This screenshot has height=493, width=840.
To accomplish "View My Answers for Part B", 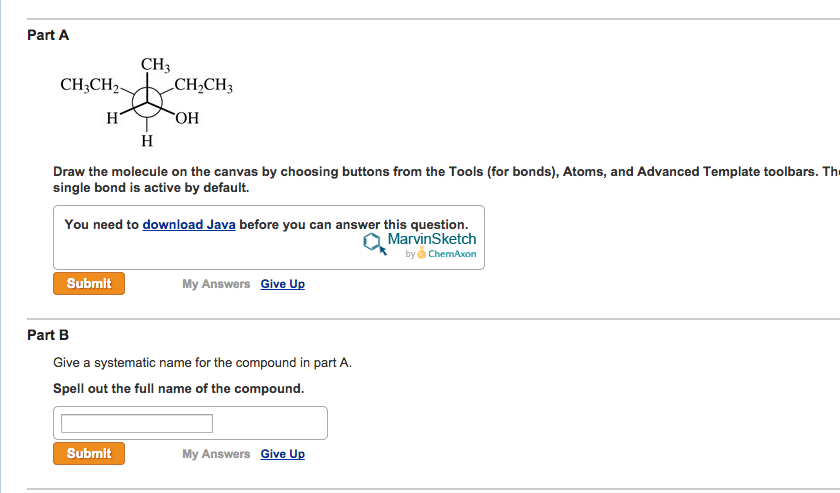I will pyautogui.click(x=216, y=454).
